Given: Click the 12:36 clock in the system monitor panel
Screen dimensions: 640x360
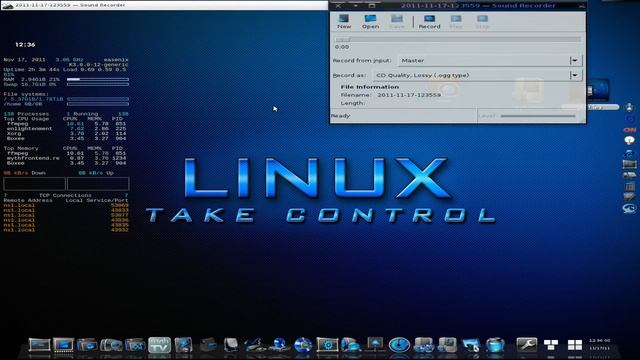Looking at the screenshot, I should tap(25, 44).
